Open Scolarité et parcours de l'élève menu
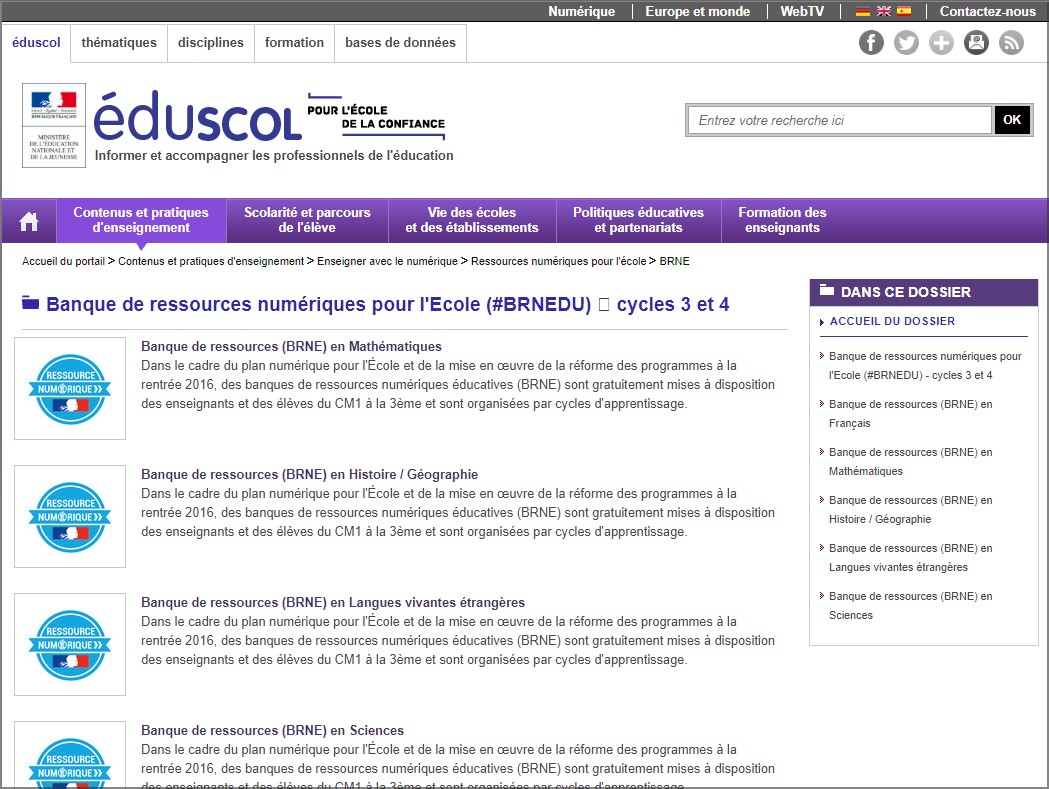1049x789 pixels. [x=307, y=220]
